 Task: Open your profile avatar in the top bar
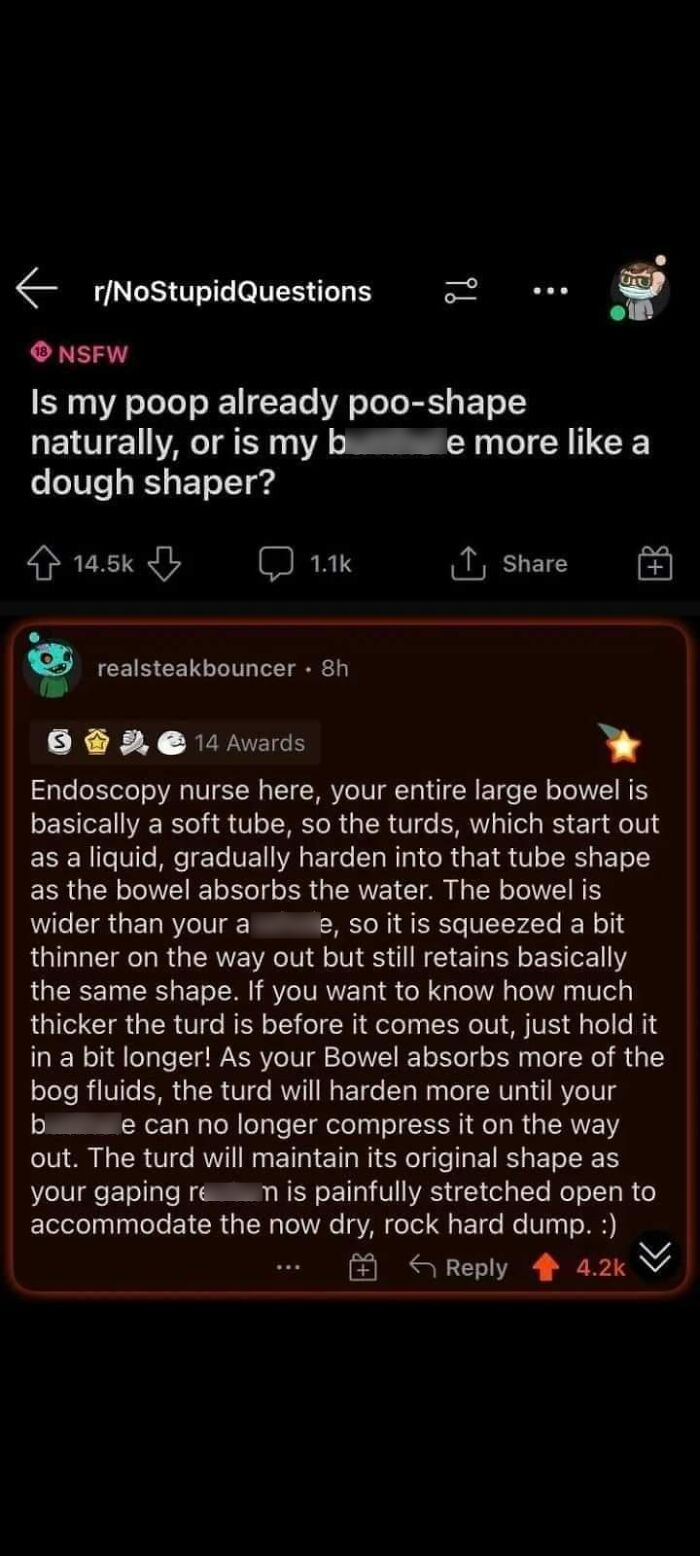pyautogui.click(x=640, y=290)
